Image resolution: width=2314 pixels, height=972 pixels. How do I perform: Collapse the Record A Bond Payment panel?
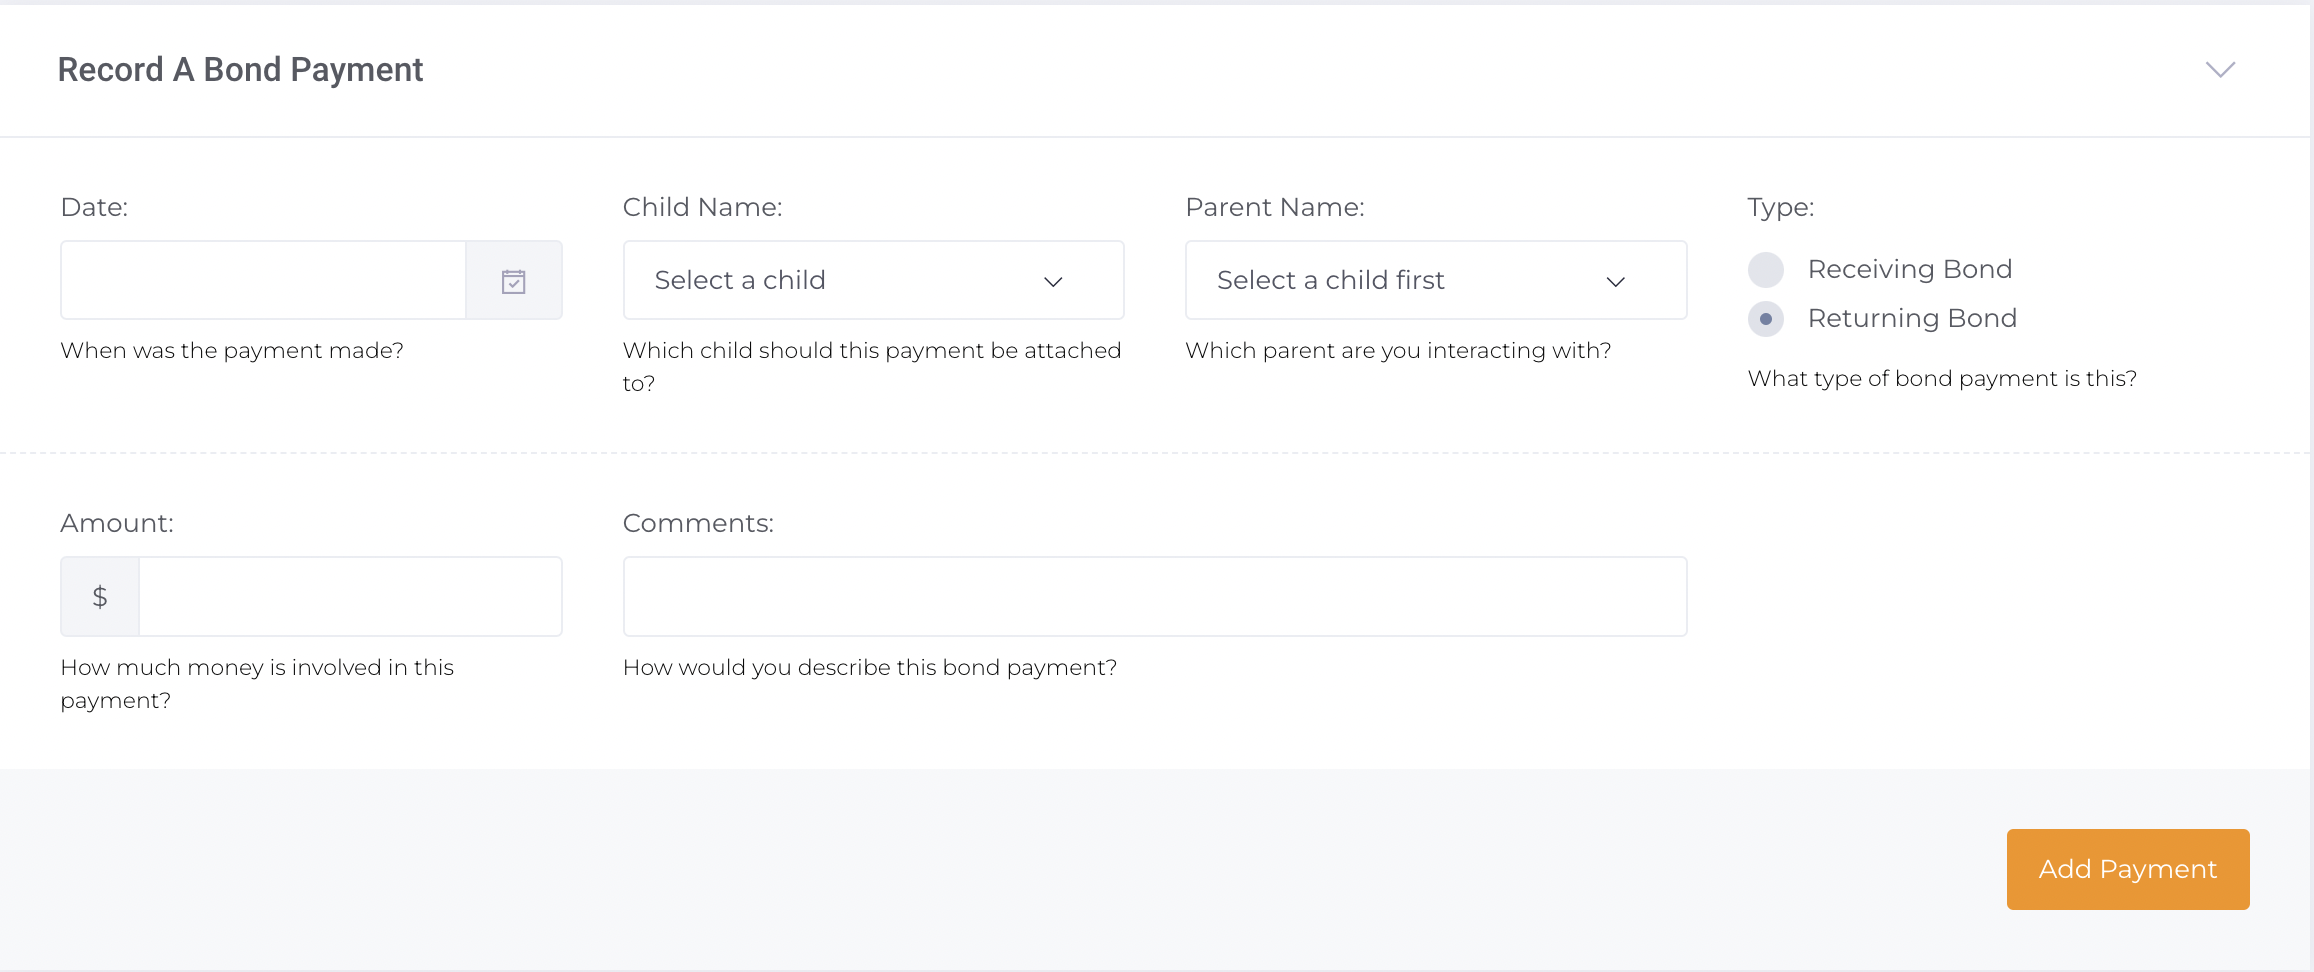coord(2220,70)
